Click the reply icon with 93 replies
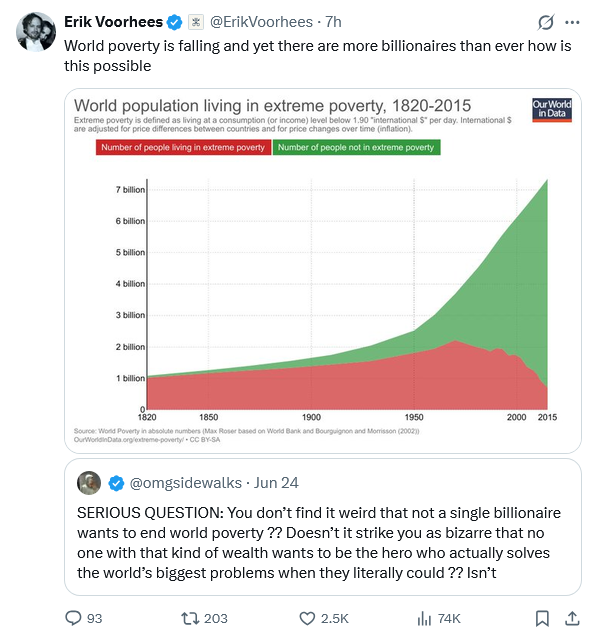 click(x=73, y=618)
